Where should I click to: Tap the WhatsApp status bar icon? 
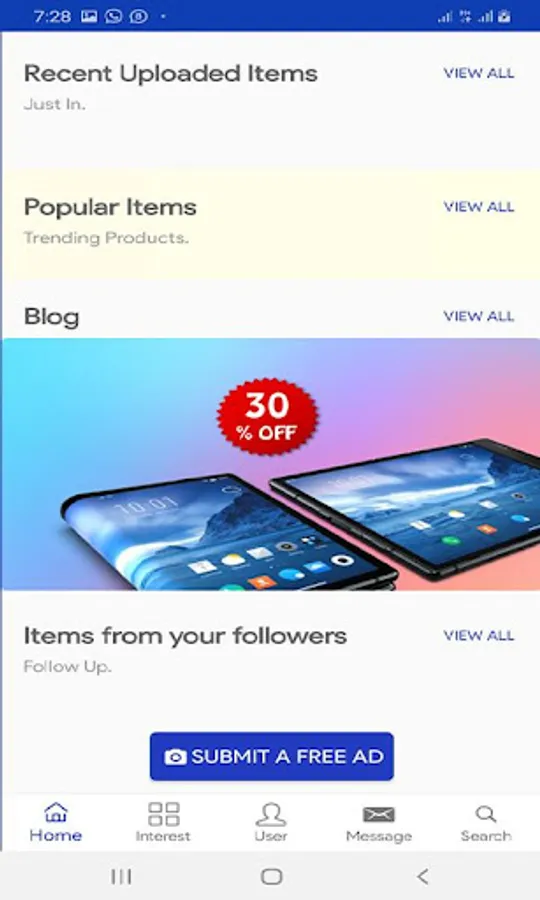click(113, 16)
